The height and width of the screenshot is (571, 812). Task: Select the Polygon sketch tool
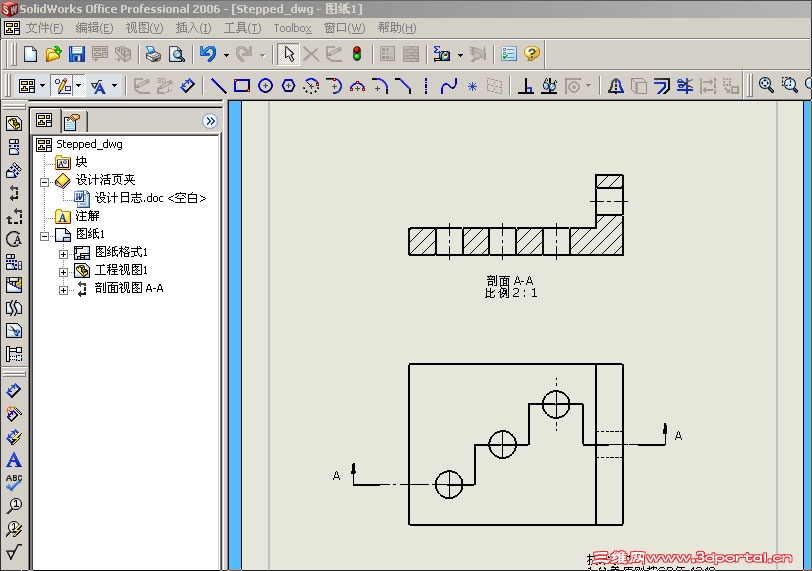pos(288,85)
